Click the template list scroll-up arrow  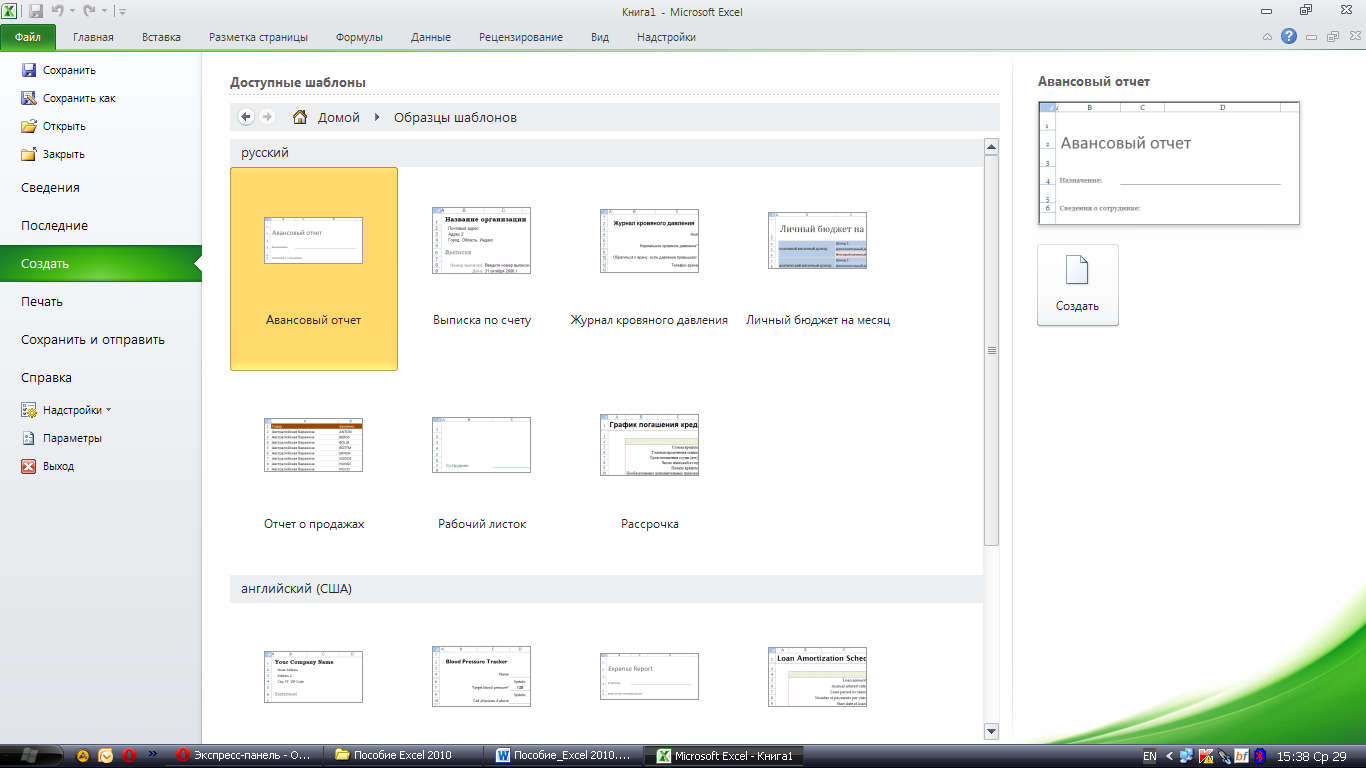tap(991, 147)
